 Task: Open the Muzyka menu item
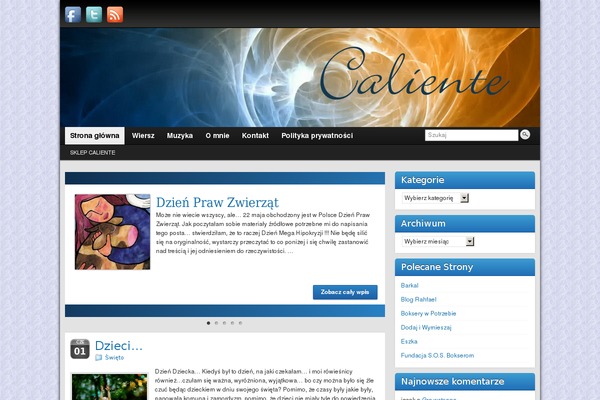click(180, 136)
